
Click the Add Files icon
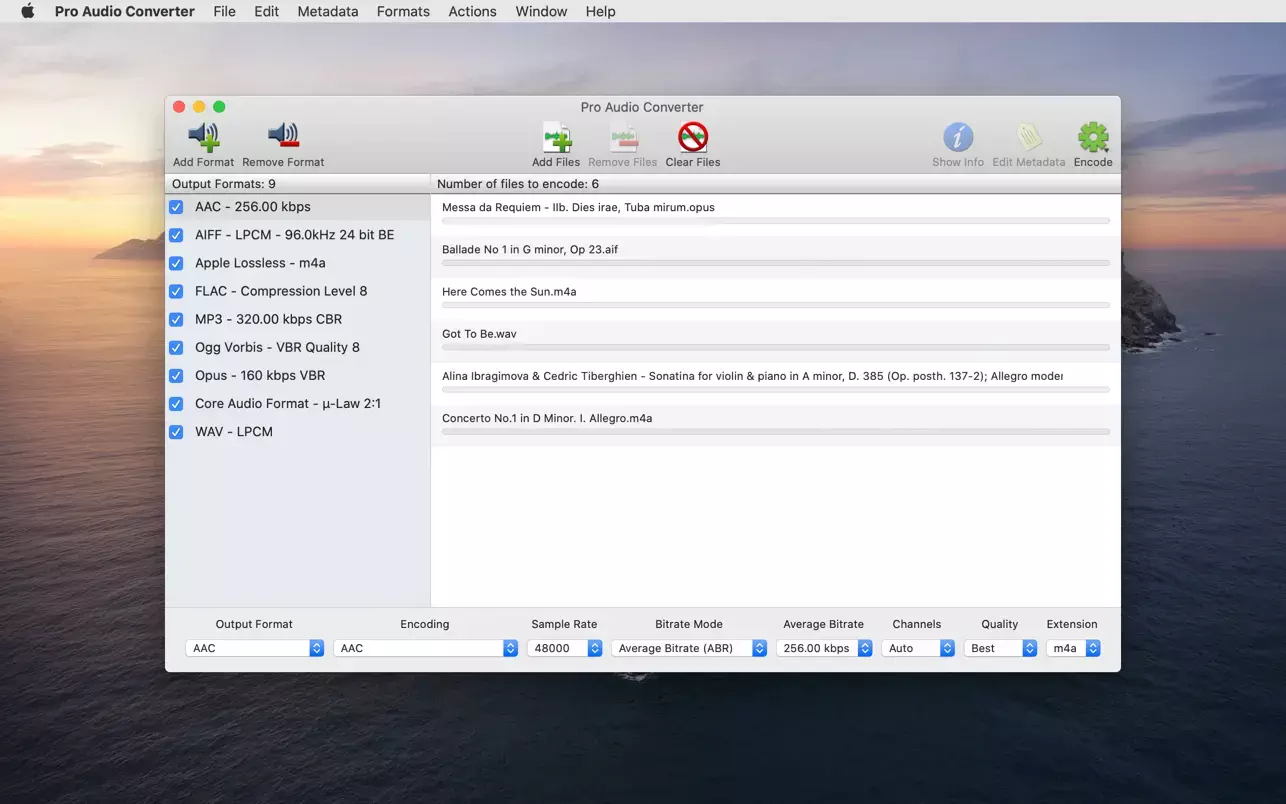556,137
